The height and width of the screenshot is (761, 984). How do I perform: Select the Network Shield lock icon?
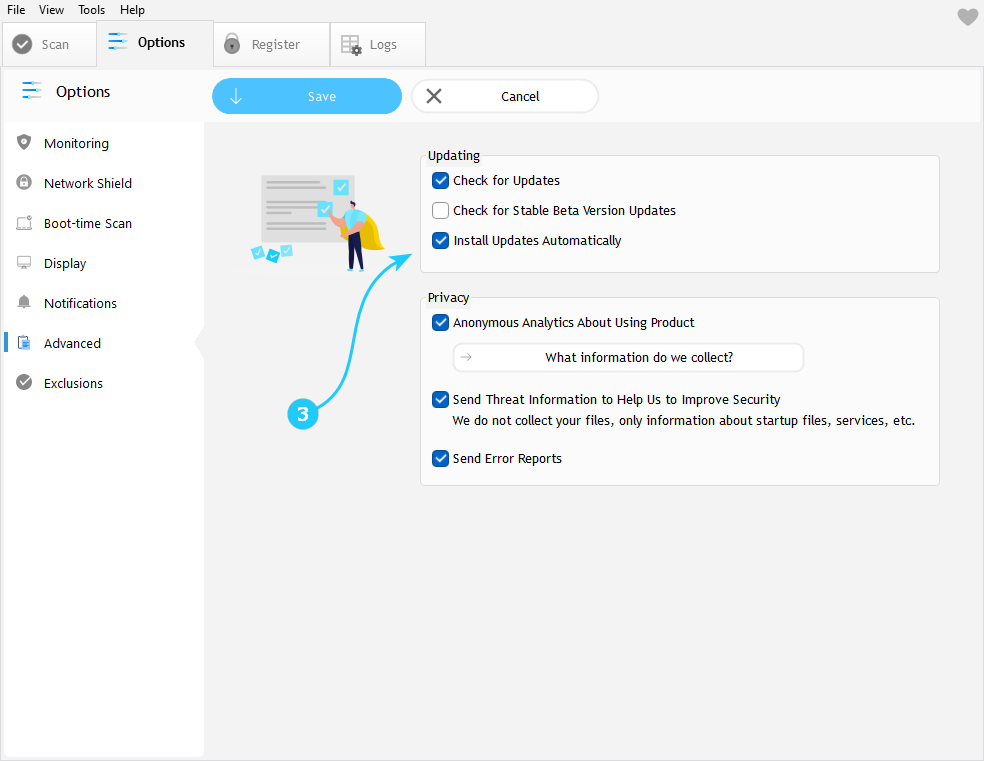point(24,183)
